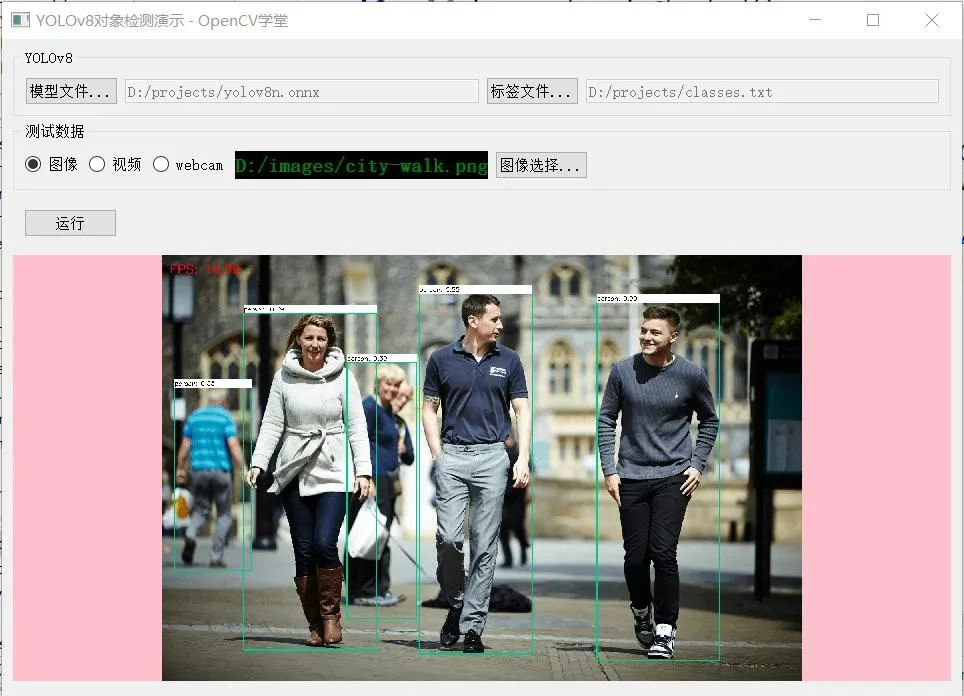964x696 pixels.
Task: Open the 图像选择... image chooser
Action: click(540, 164)
